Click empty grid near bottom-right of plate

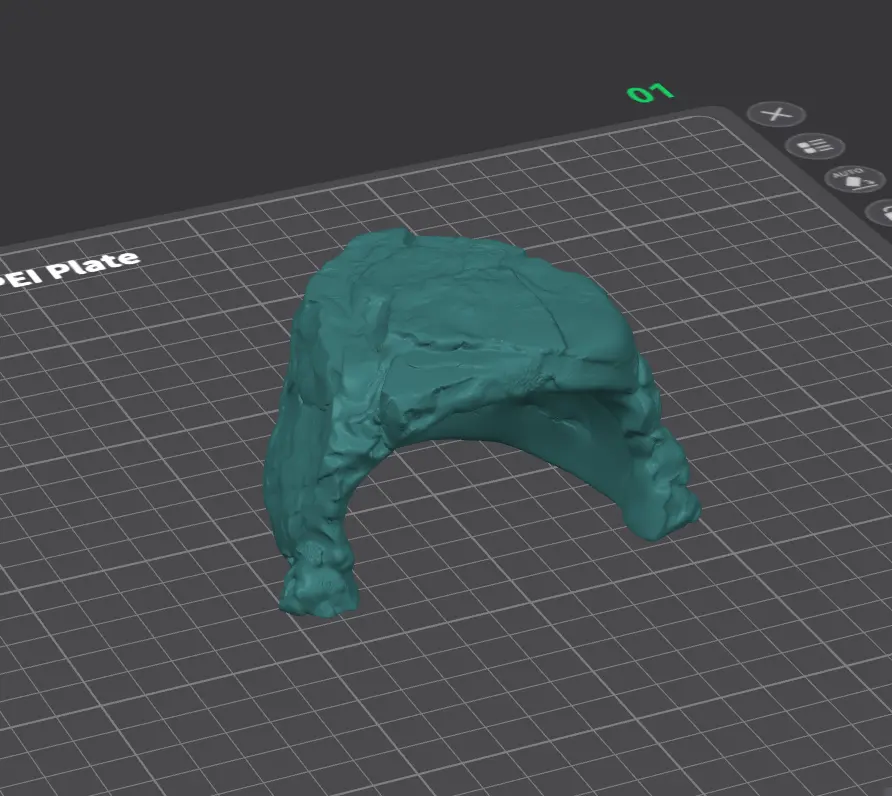(796, 683)
